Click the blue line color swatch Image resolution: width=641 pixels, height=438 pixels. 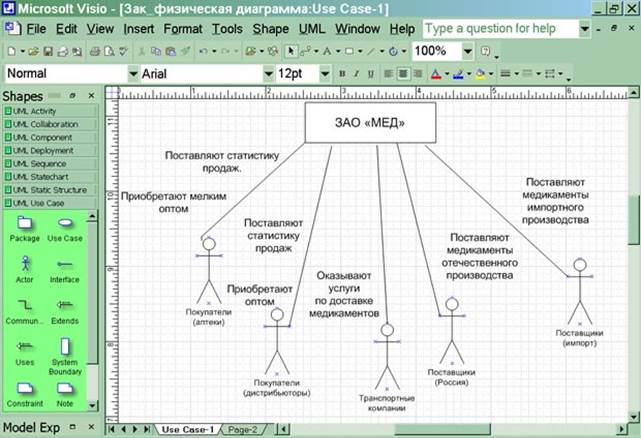(458, 74)
